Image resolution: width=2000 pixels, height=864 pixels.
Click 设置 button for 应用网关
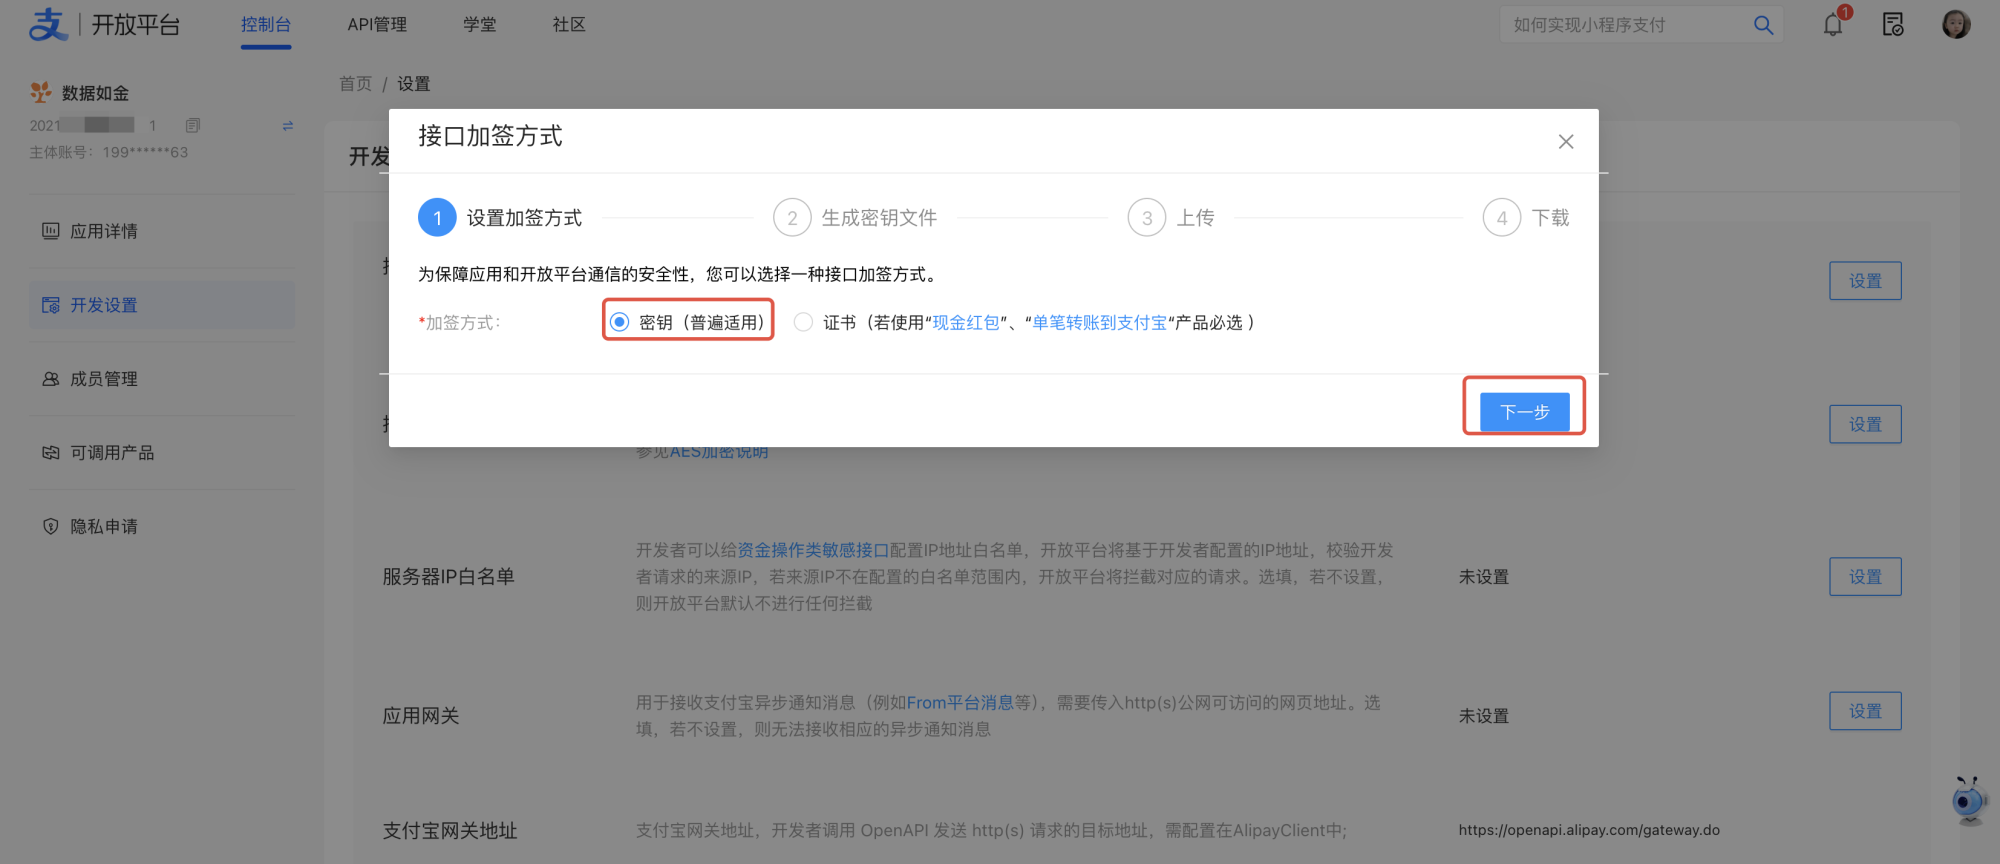1865,711
